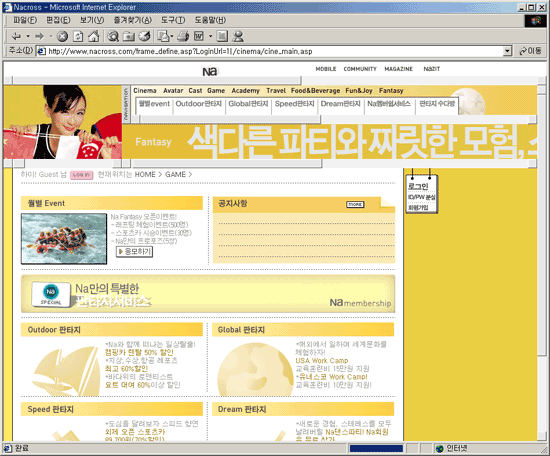Open the 즐겨찾기(A) menu
Viewport: 550px width, 456px height.
pos(133,20)
